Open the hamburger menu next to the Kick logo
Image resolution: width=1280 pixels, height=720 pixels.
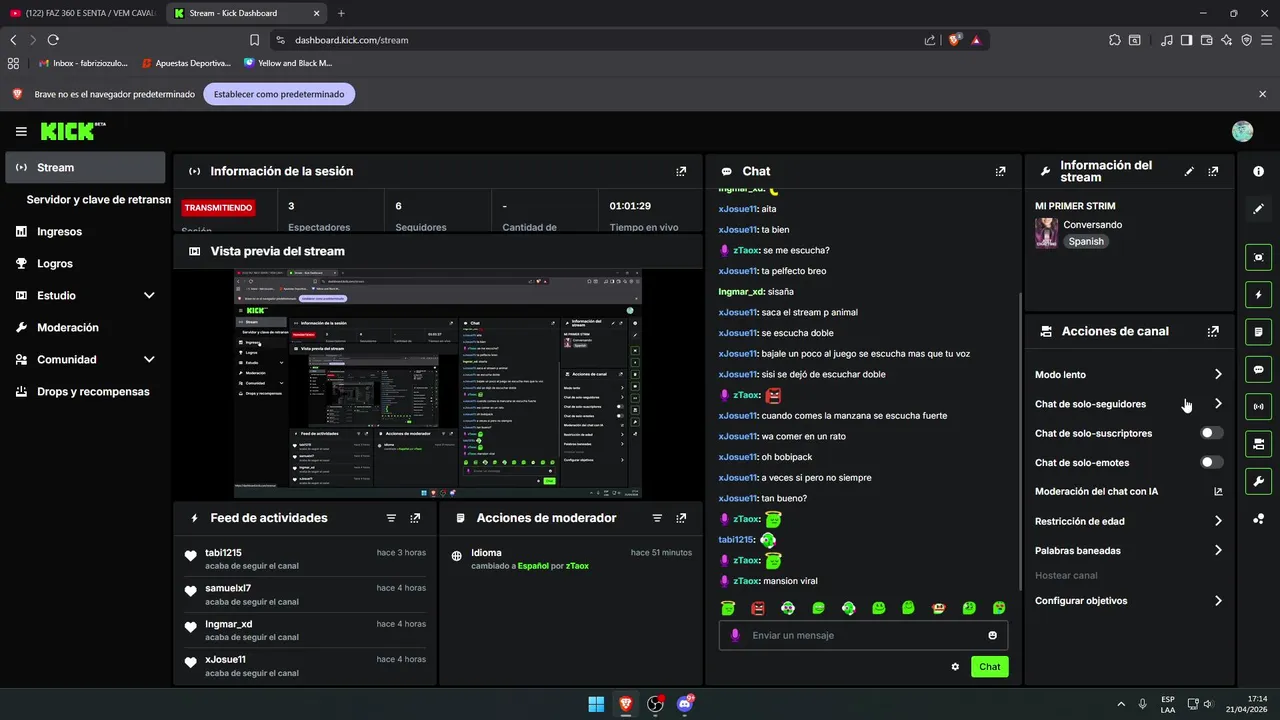coord(21,131)
